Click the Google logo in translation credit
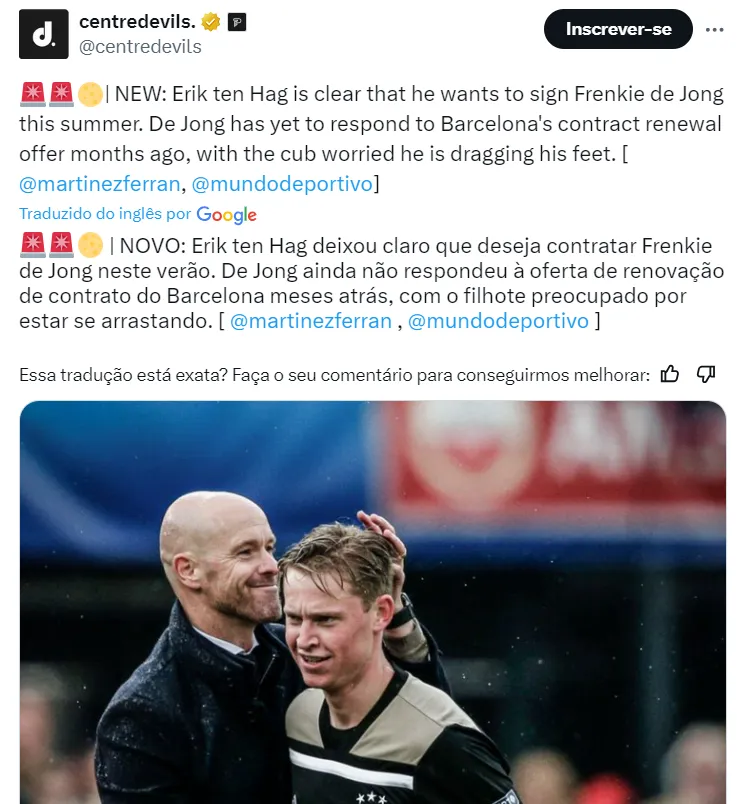Viewport: 737px width, 804px height. coord(226,215)
